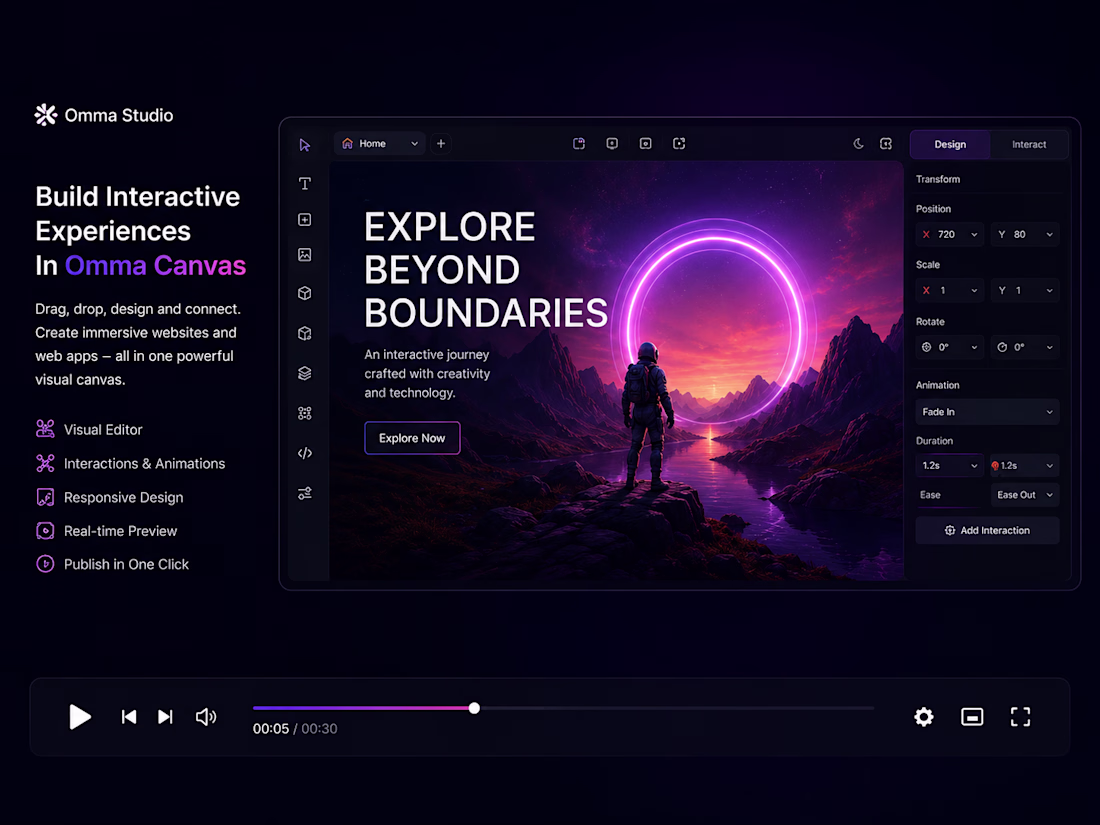Click the Home page house icon
Screen dimensions: 1100x825
click(x=347, y=143)
